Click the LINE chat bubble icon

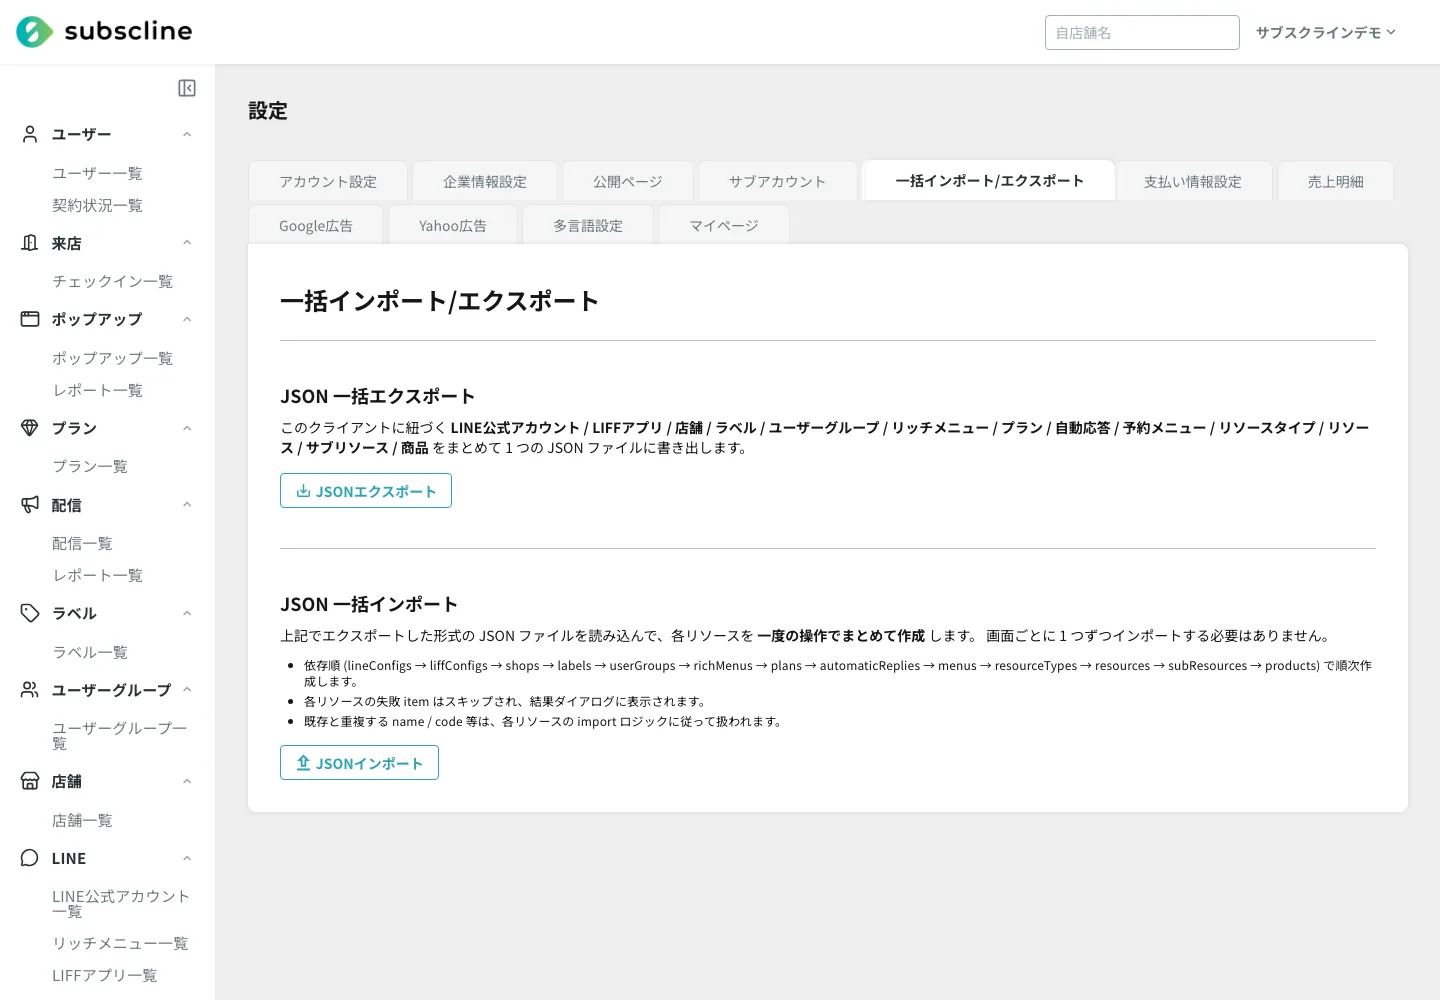[x=30, y=858]
